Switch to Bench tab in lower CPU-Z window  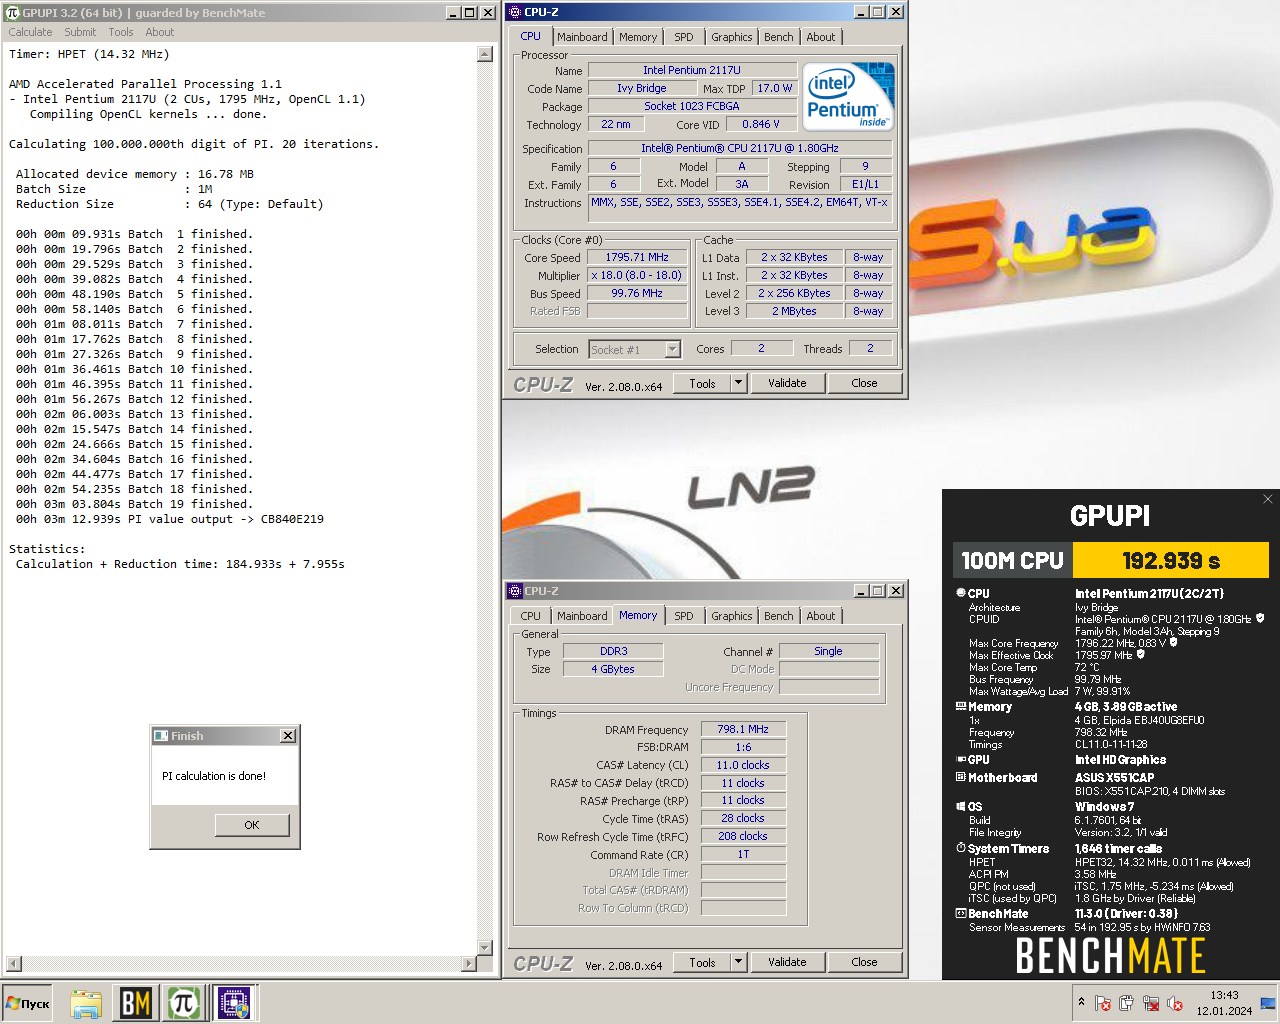click(x=779, y=616)
